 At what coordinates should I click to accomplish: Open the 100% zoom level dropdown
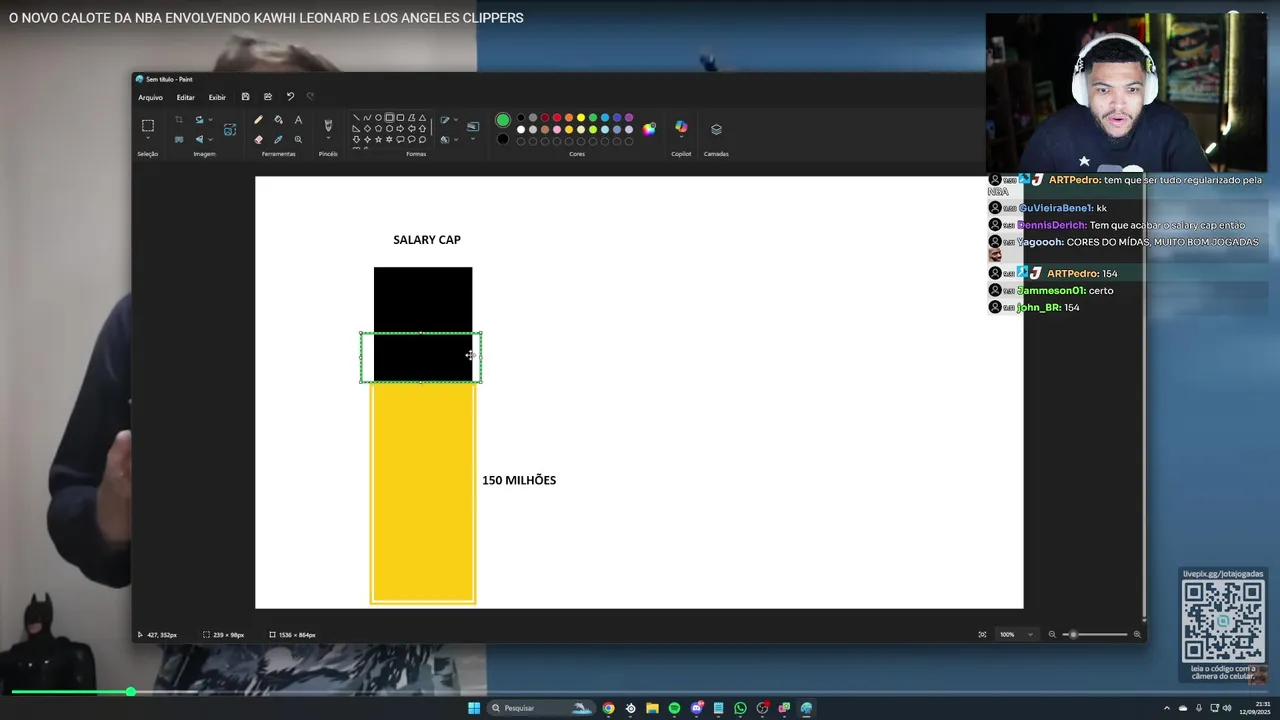pyautogui.click(x=1017, y=634)
